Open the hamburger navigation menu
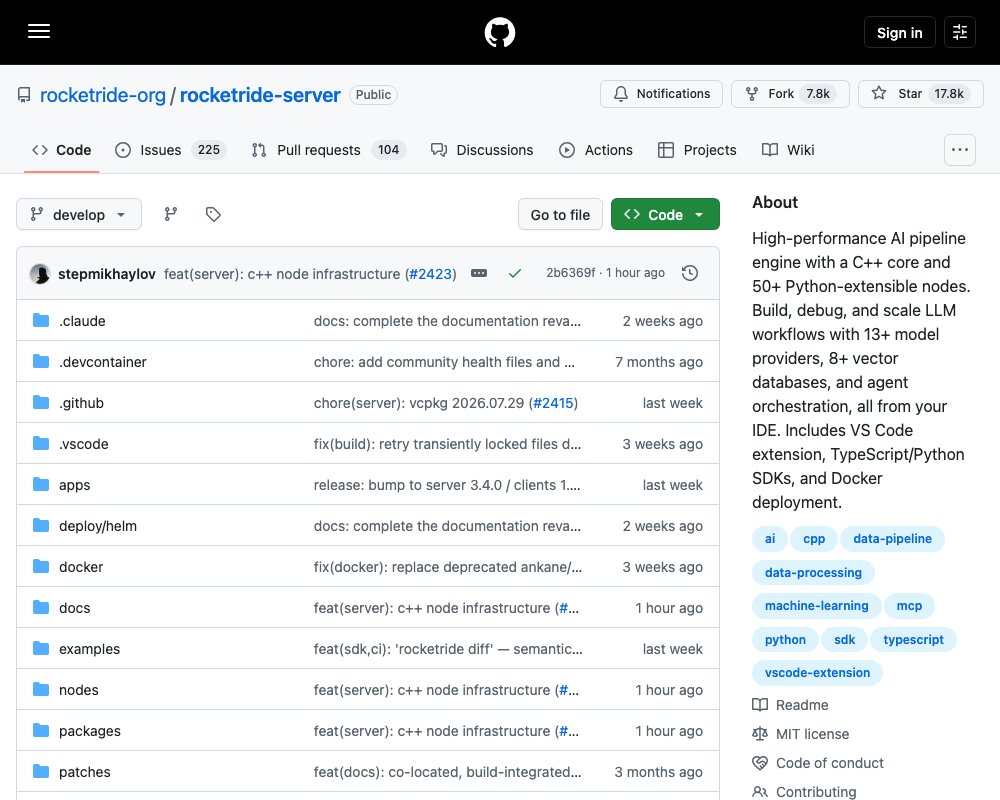The width and height of the screenshot is (1000, 800). coord(39,31)
